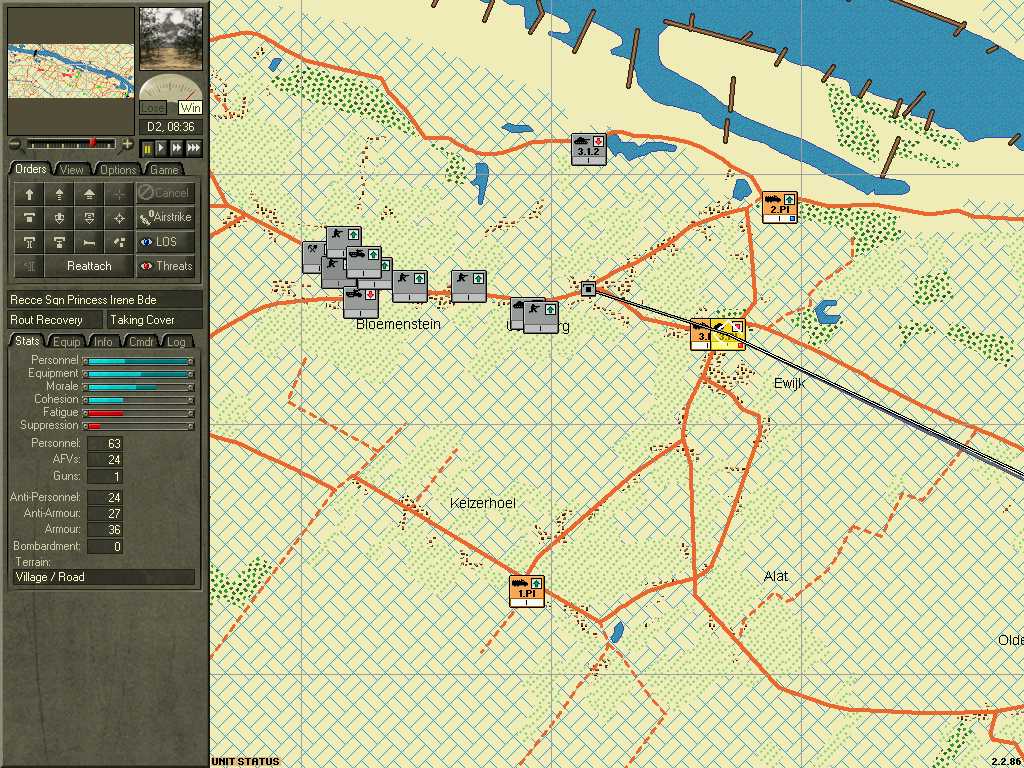The height and width of the screenshot is (768, 1024).
Task: Click the small grey square waypoint marker
Action: (588, 288)
